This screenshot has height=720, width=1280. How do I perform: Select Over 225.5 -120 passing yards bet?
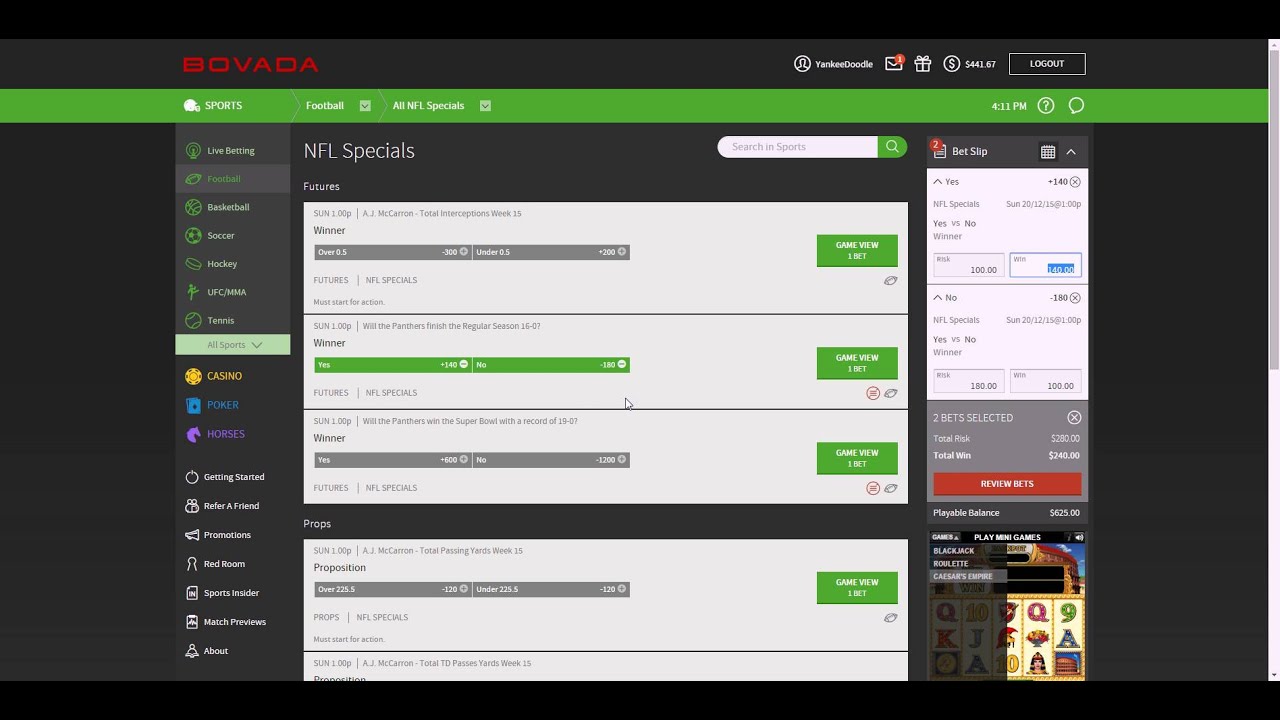point(392,589)
